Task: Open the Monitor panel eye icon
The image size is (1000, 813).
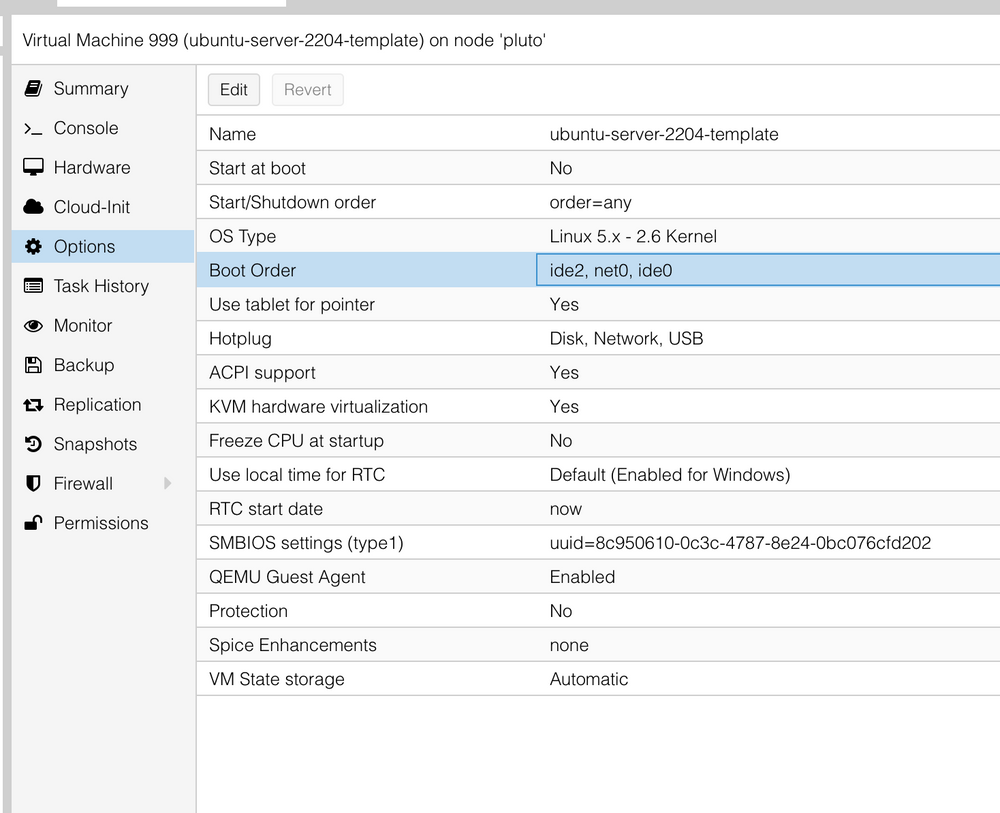Action: 34,325
